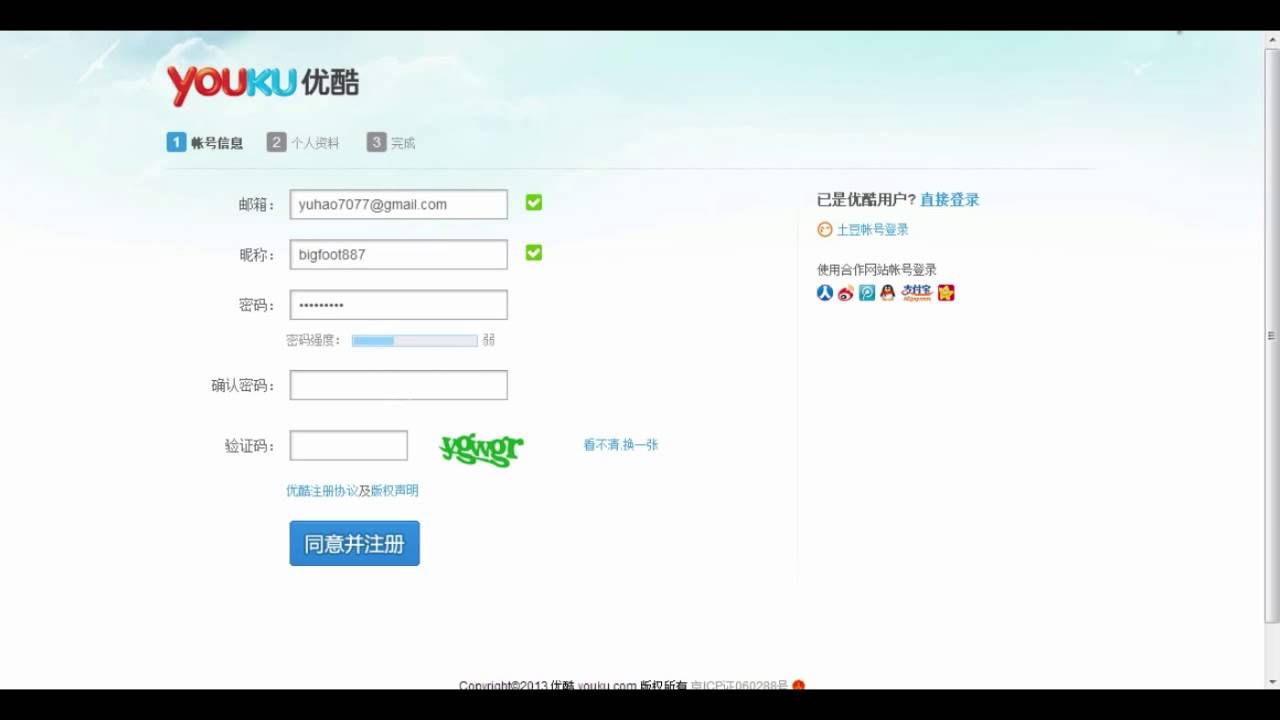Select step 2 个人资料 tab
The width and height of the screenshot is (1280, 720).
click(303, 143)
